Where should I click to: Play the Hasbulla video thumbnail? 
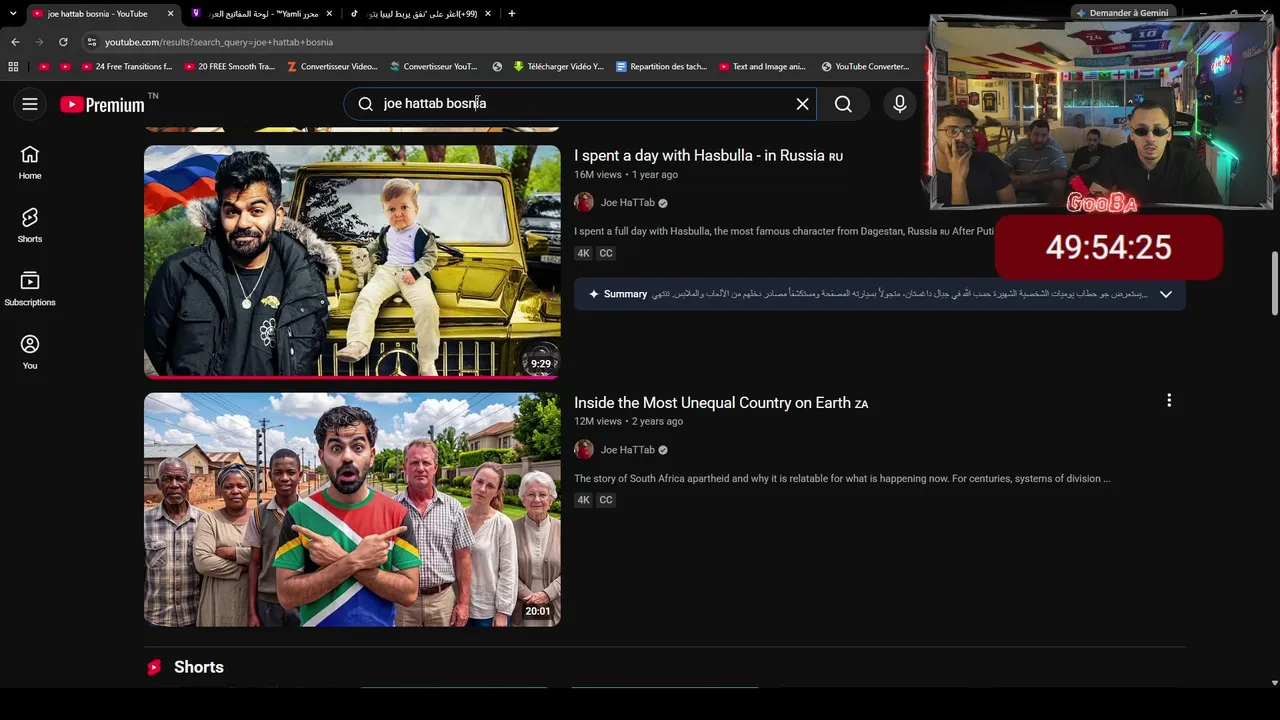point(352,262)
